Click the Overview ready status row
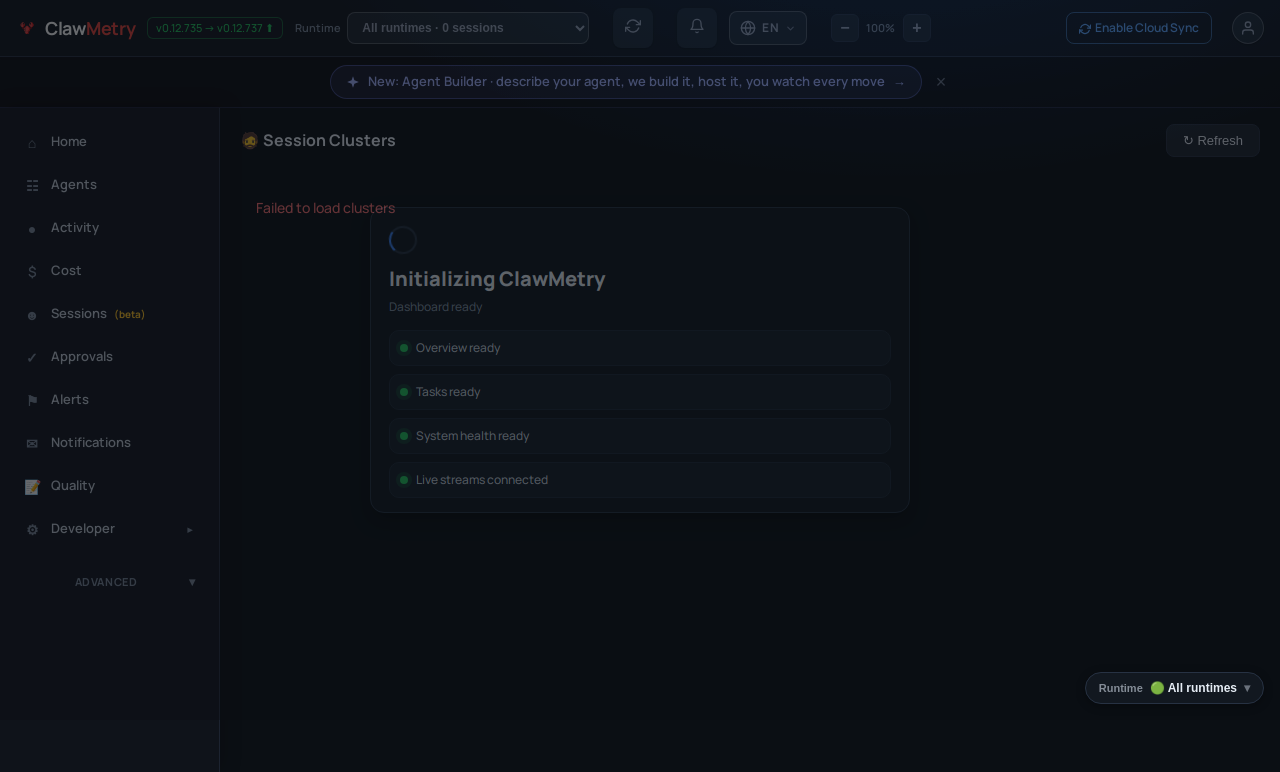Image resolution: width=1280 pixels, height=772 pixels. coord(640,348)
